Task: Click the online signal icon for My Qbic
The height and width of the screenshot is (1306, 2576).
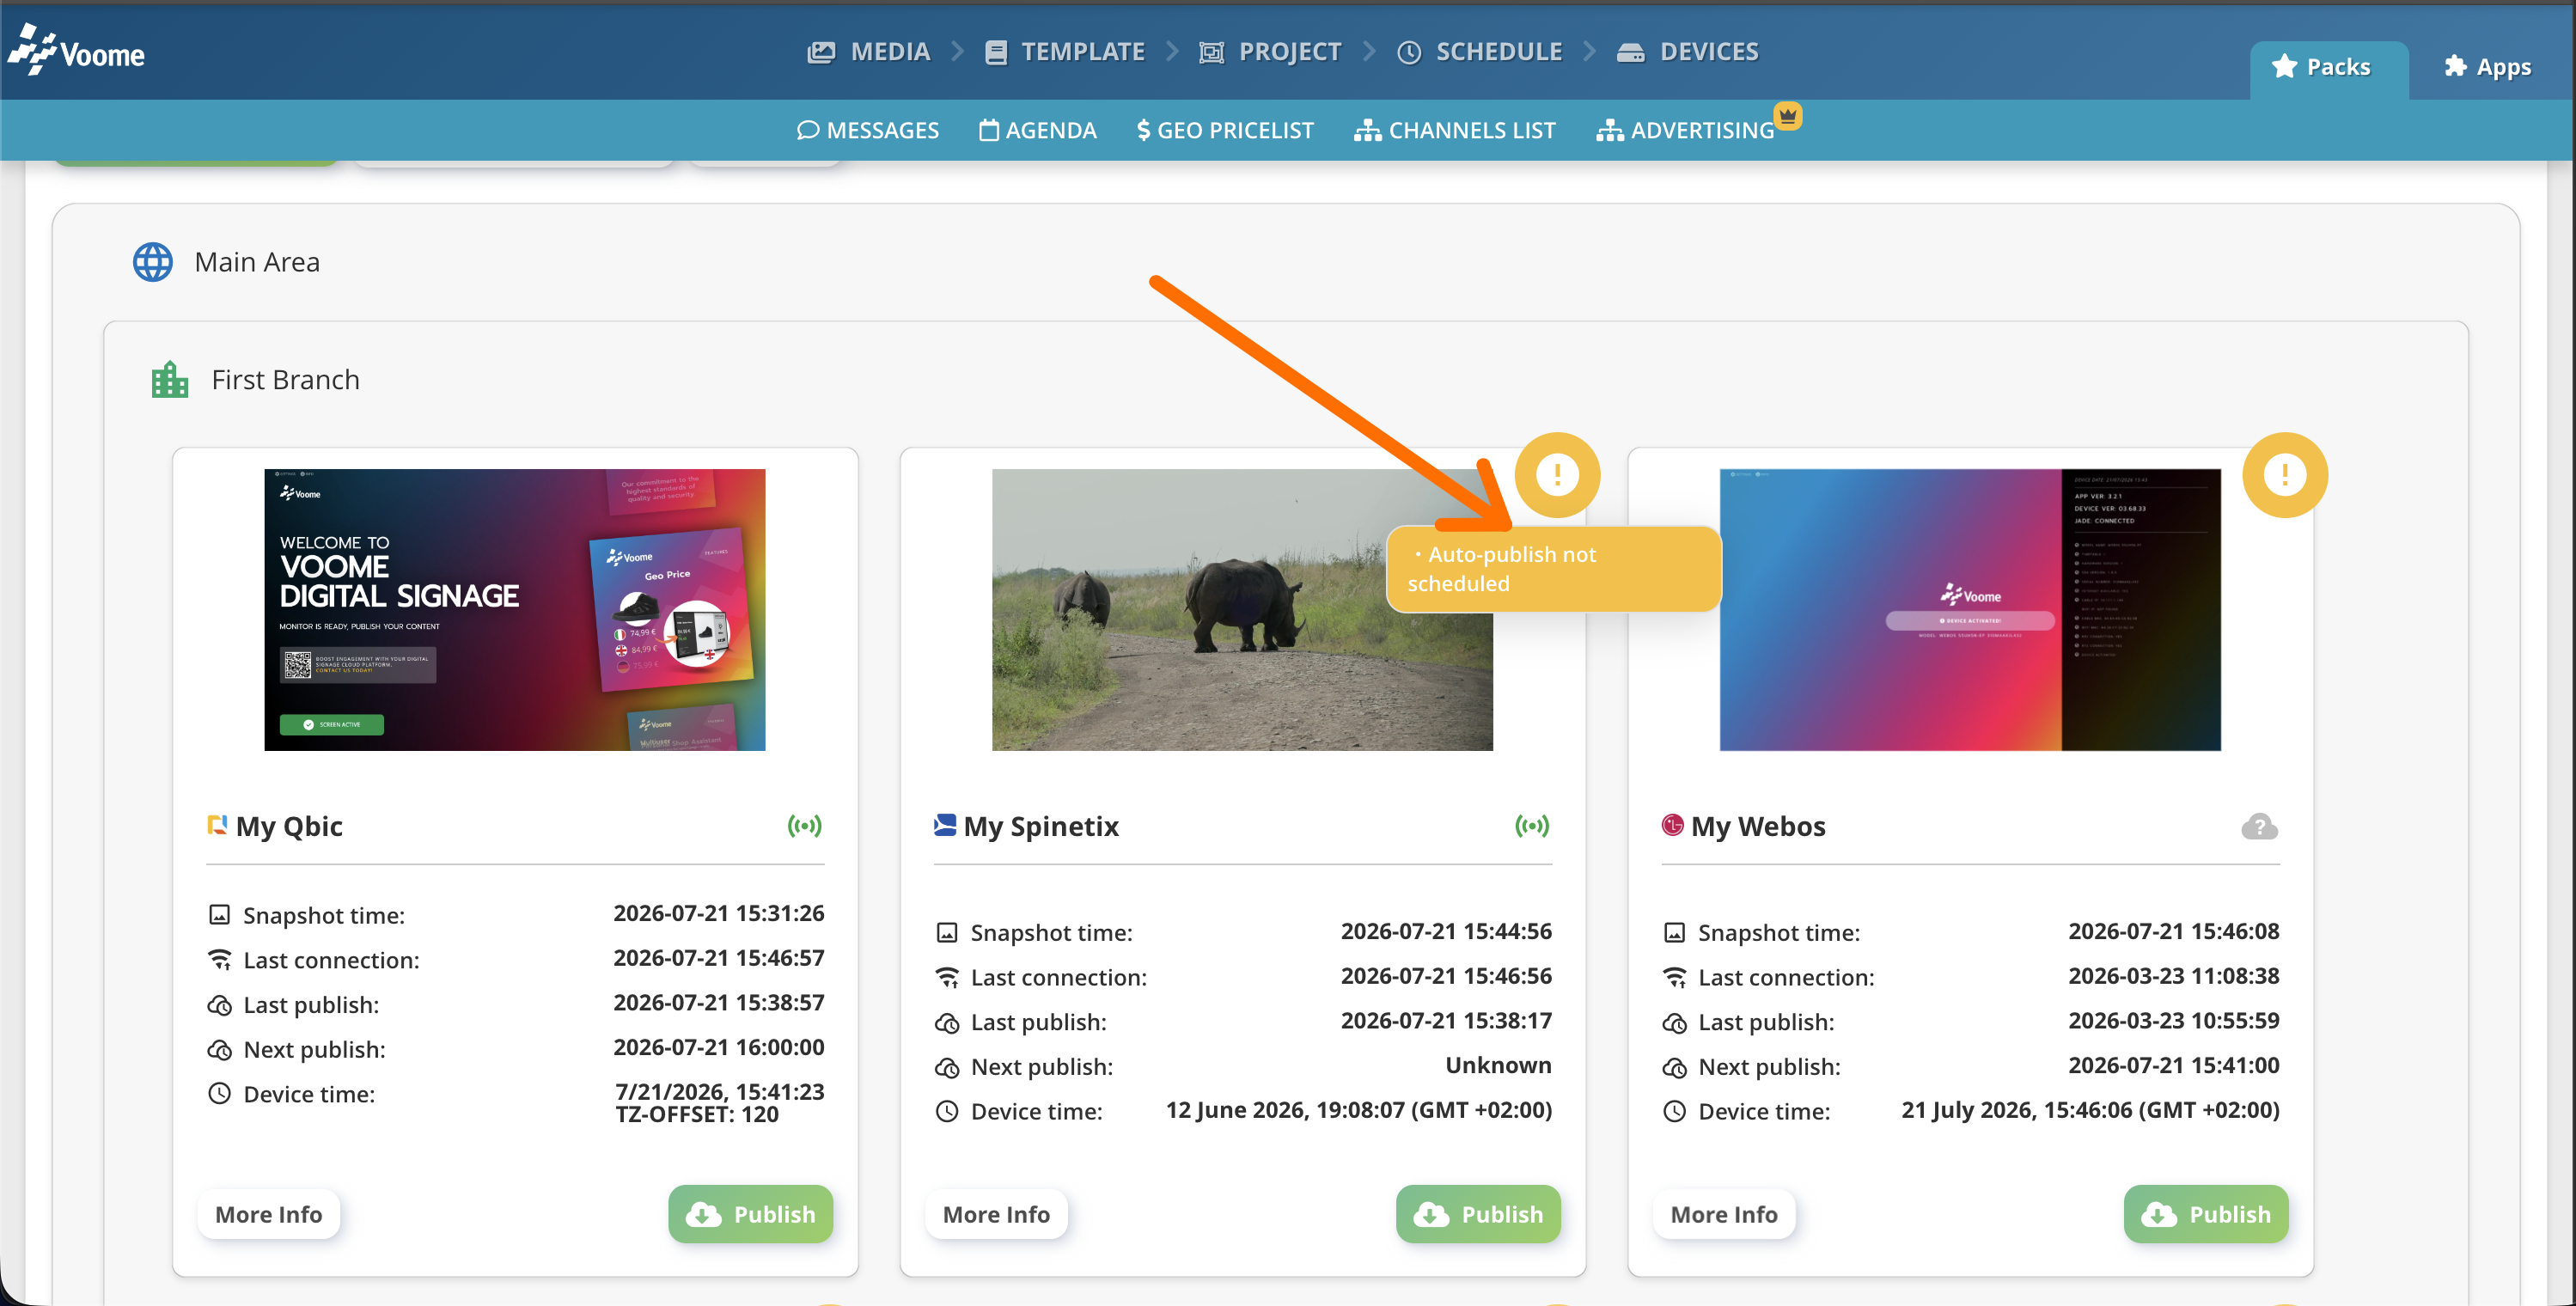Action: (x=805, y=825)
